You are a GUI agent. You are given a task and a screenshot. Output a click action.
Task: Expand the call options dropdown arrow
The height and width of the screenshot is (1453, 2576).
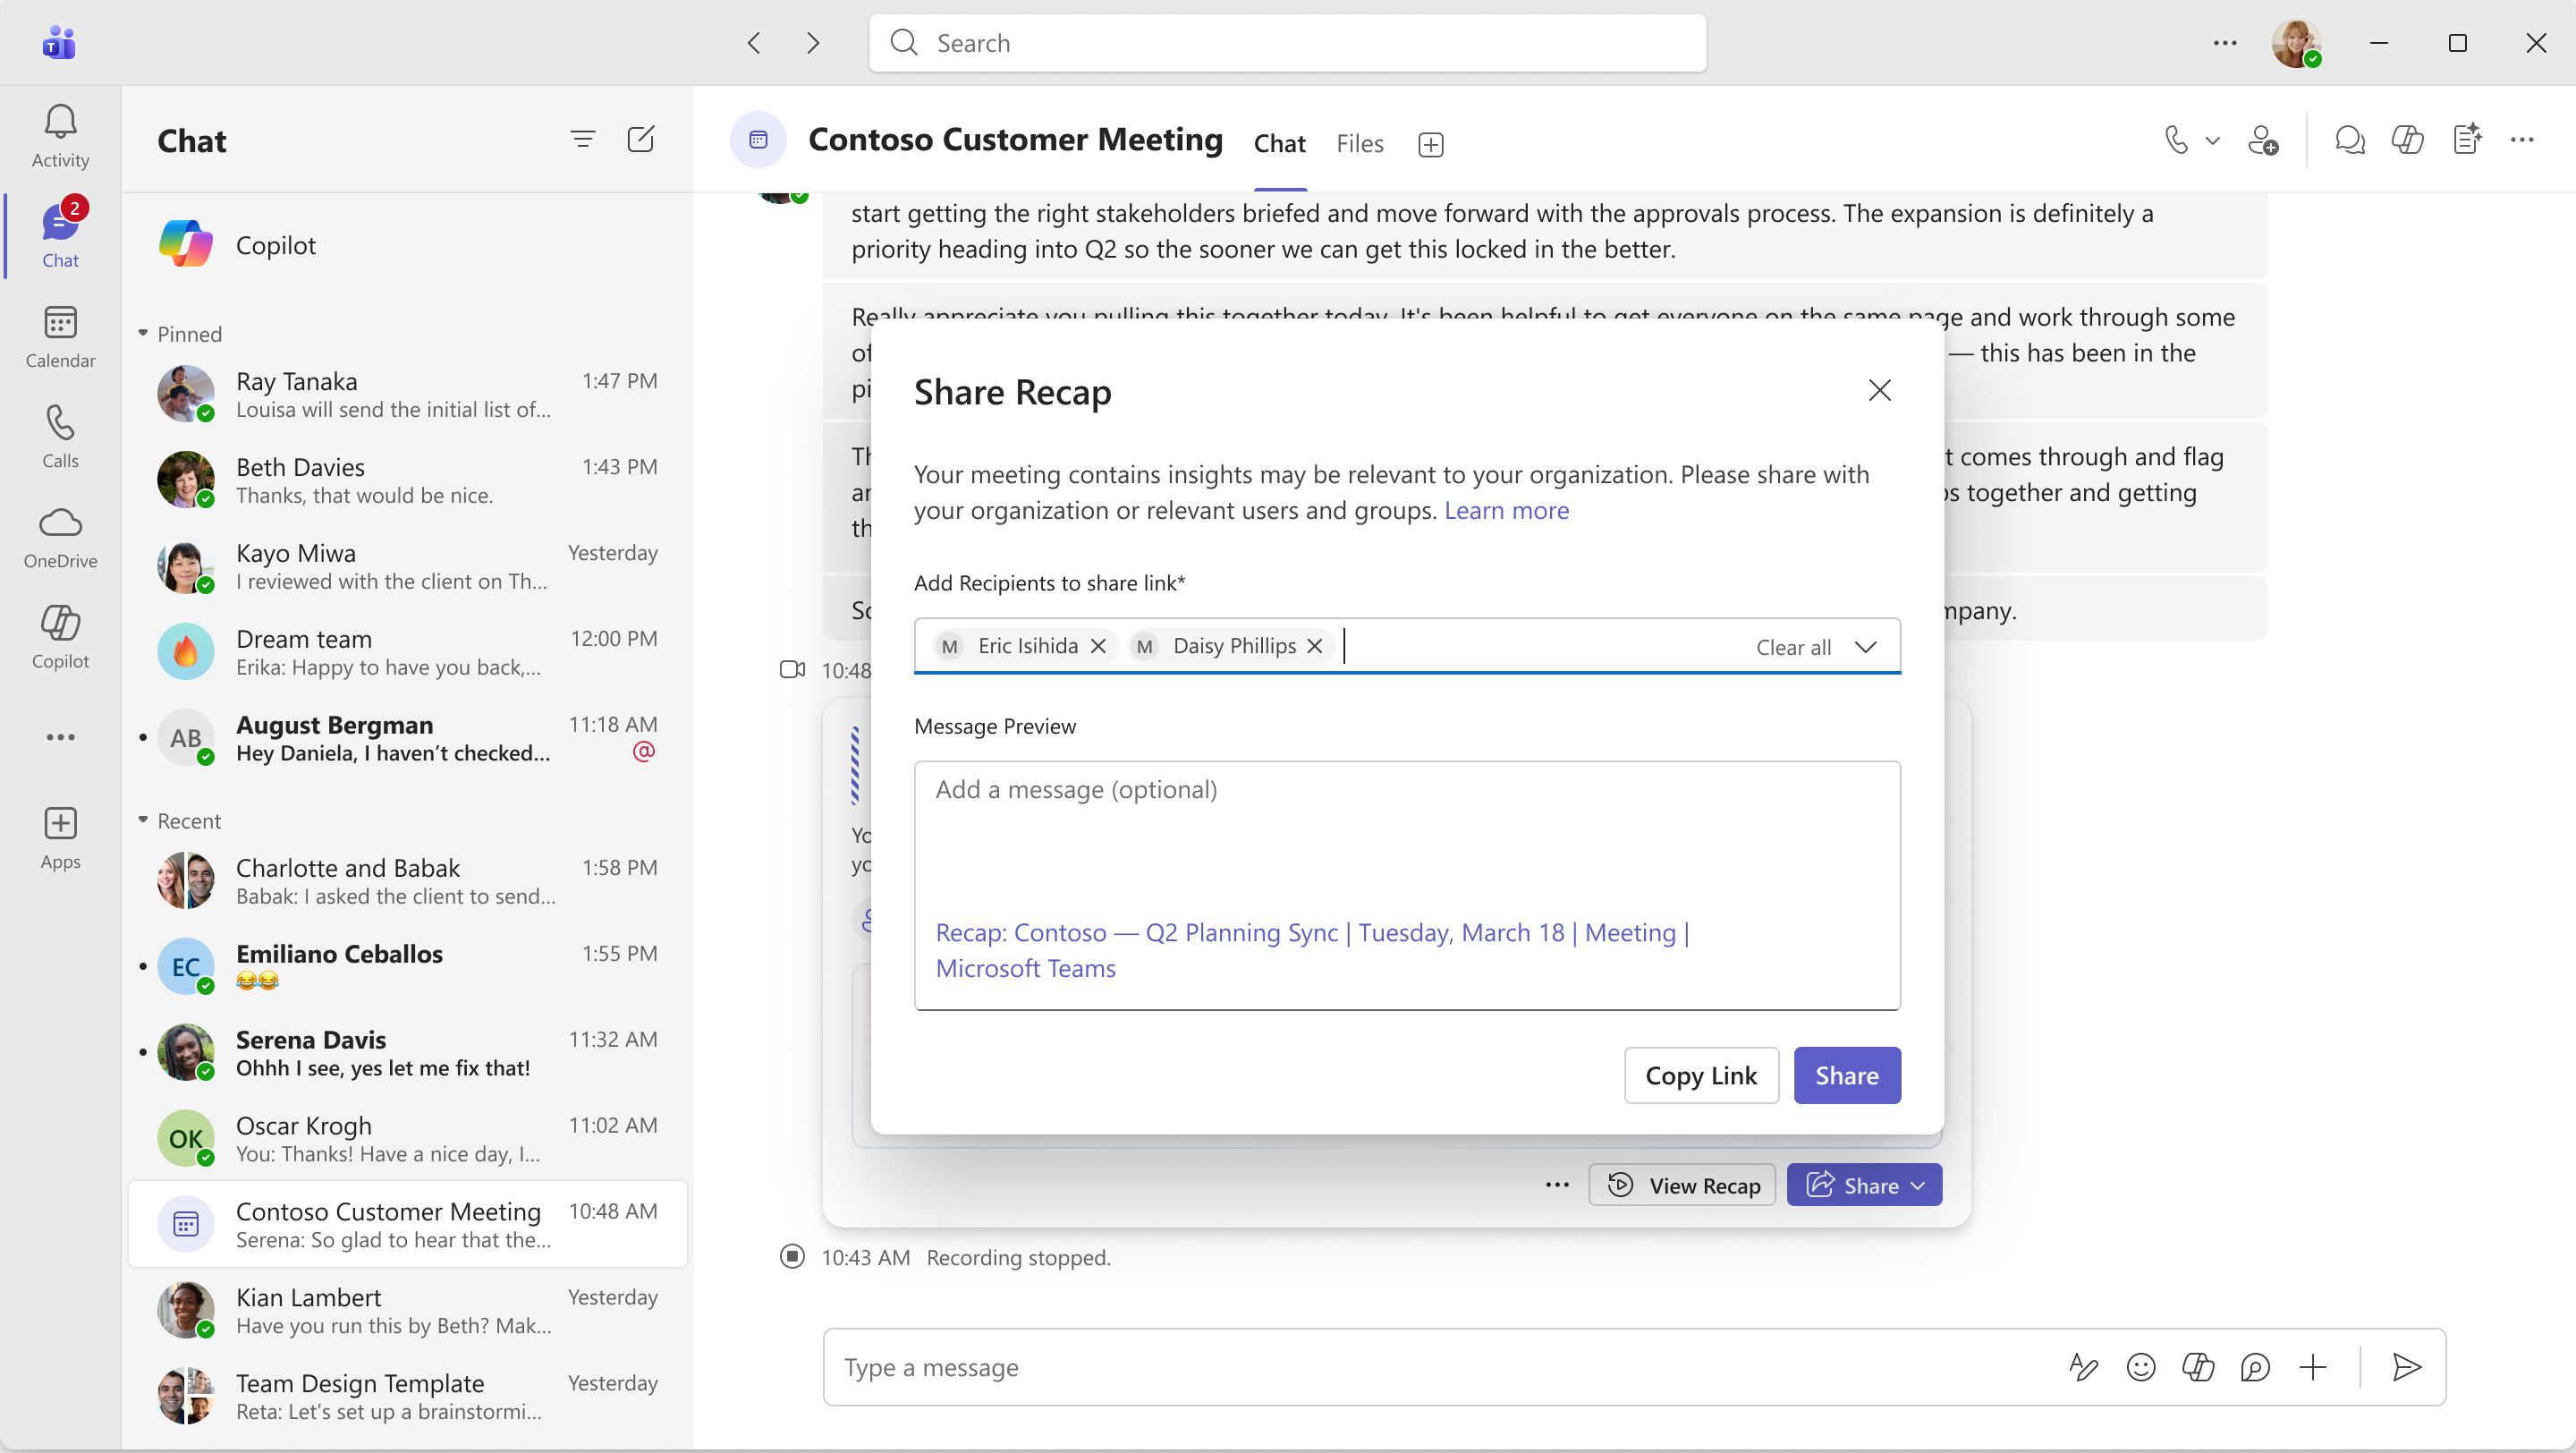tap(2212, 140)
